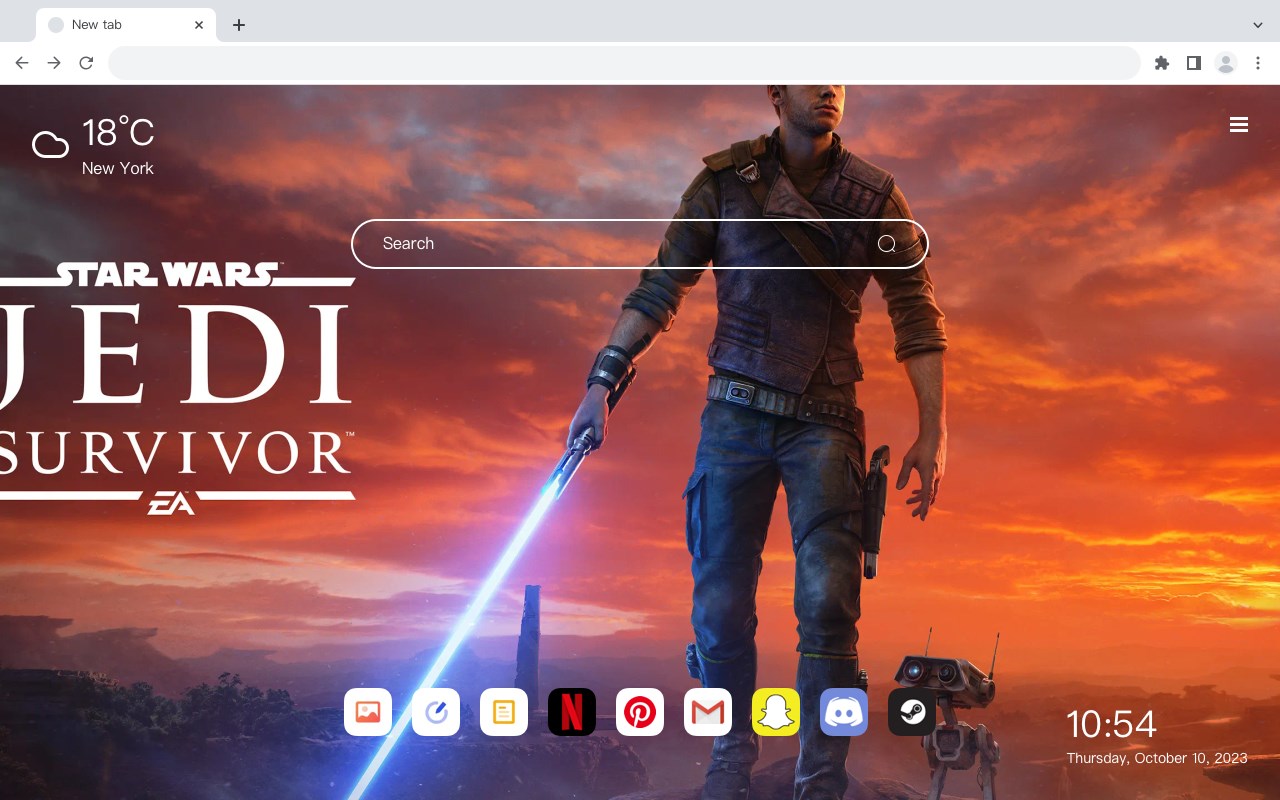Click the 10:54 clock display

click(x=1111, y=724)
